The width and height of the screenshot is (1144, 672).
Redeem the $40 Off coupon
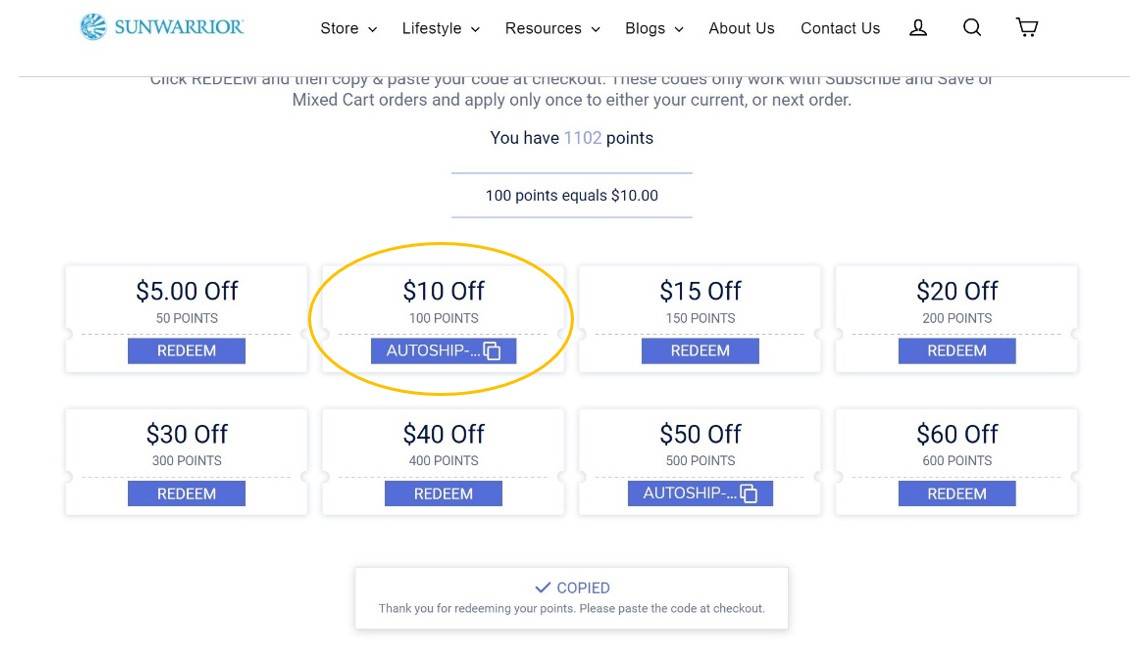coord(444,494)
